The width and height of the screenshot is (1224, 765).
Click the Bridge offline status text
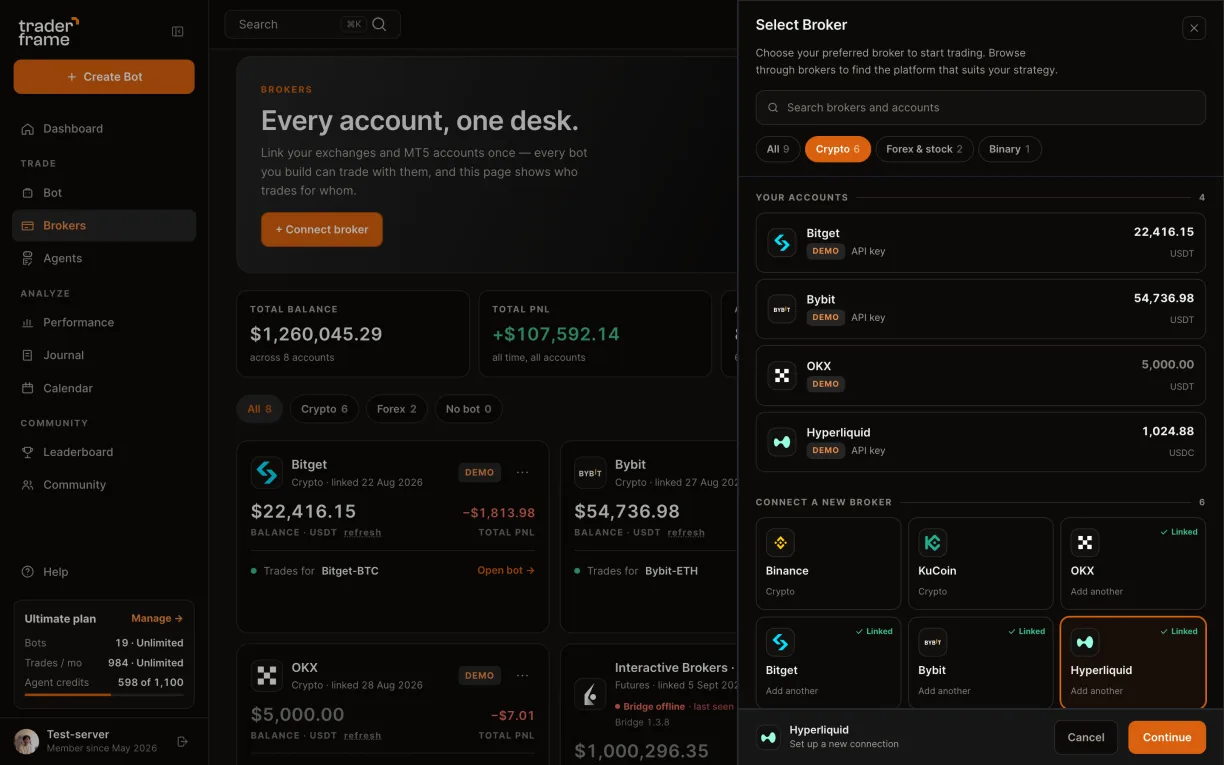pyautogui.click(x=654, y=706)
